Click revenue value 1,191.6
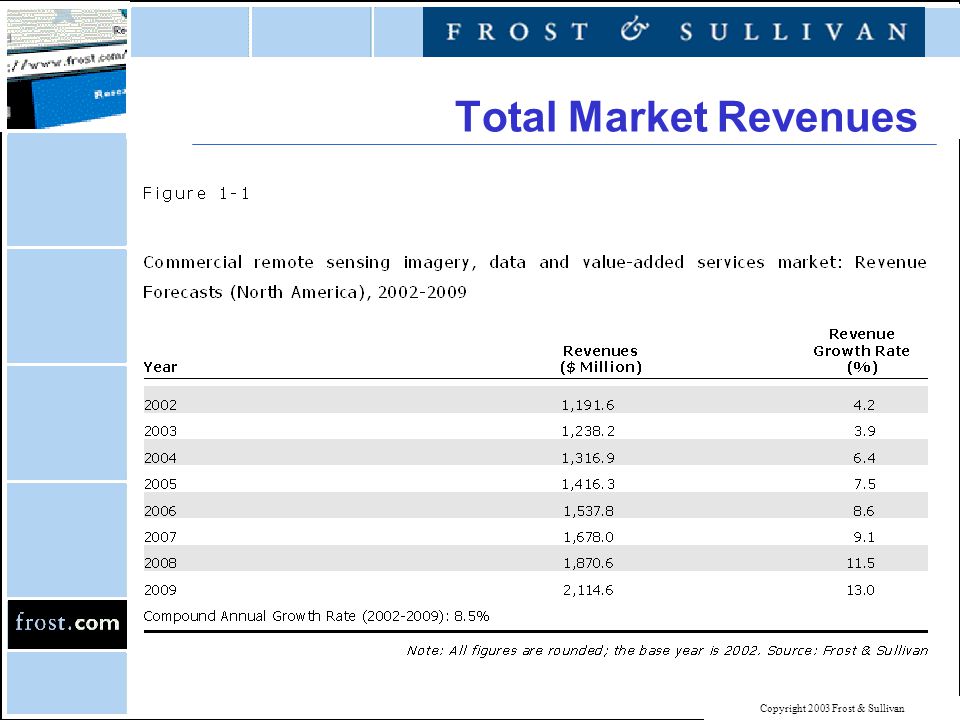Screen dimensions: 960x720 point(588,405)
